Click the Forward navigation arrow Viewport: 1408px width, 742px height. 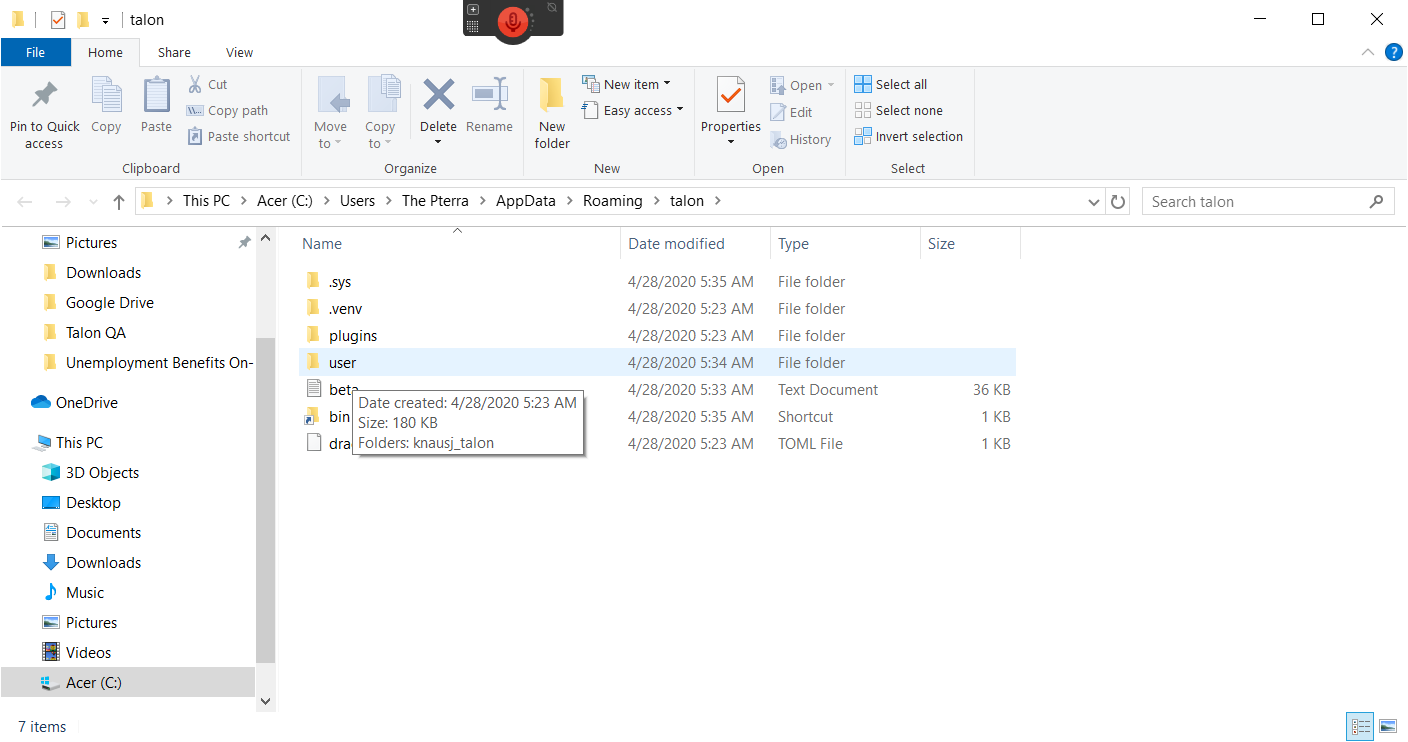63,202
